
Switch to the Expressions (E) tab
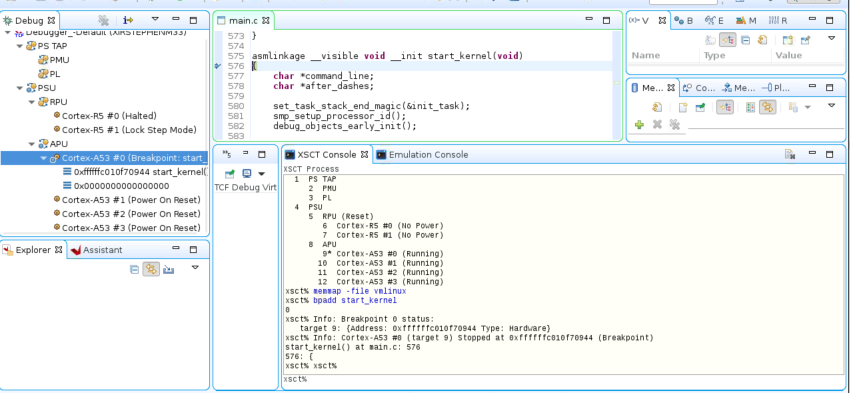coord(714,21)
